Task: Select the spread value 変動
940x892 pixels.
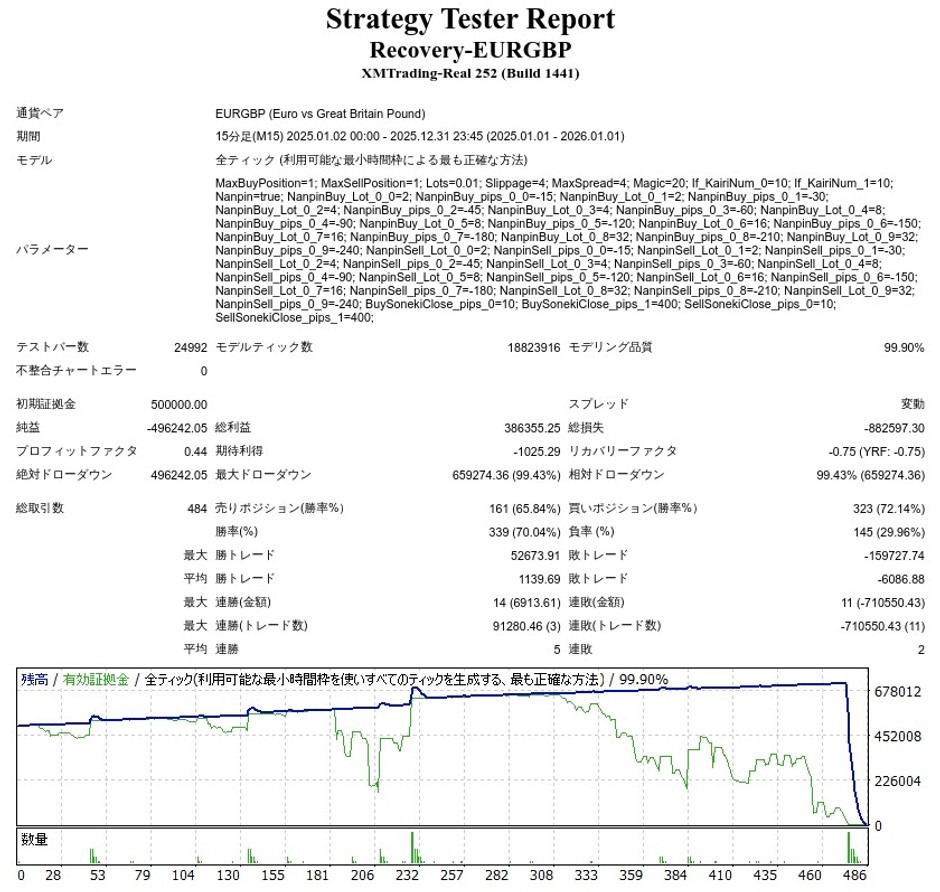Action: 912,404
